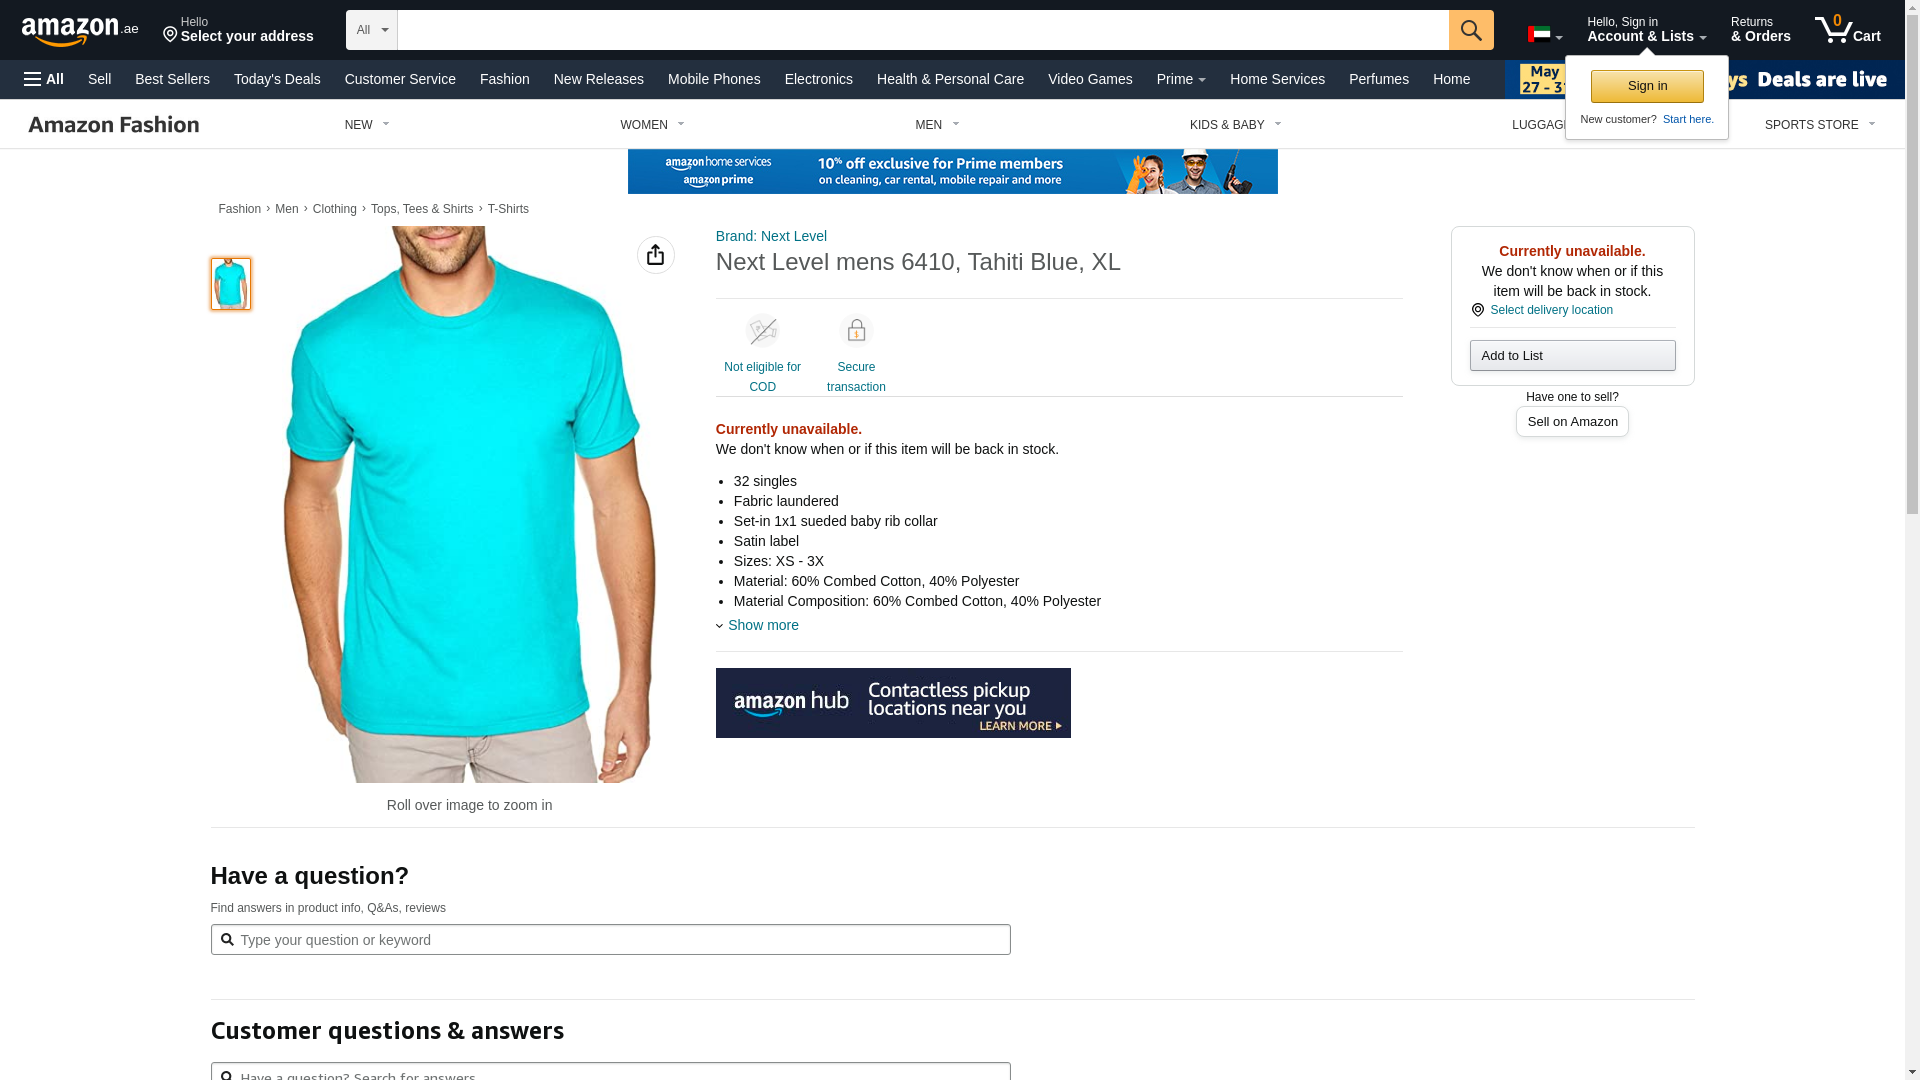This screenshot has height=1080, width=1920.
Task: Open Today's Deals in navigation bar
Action: point(277,79)
